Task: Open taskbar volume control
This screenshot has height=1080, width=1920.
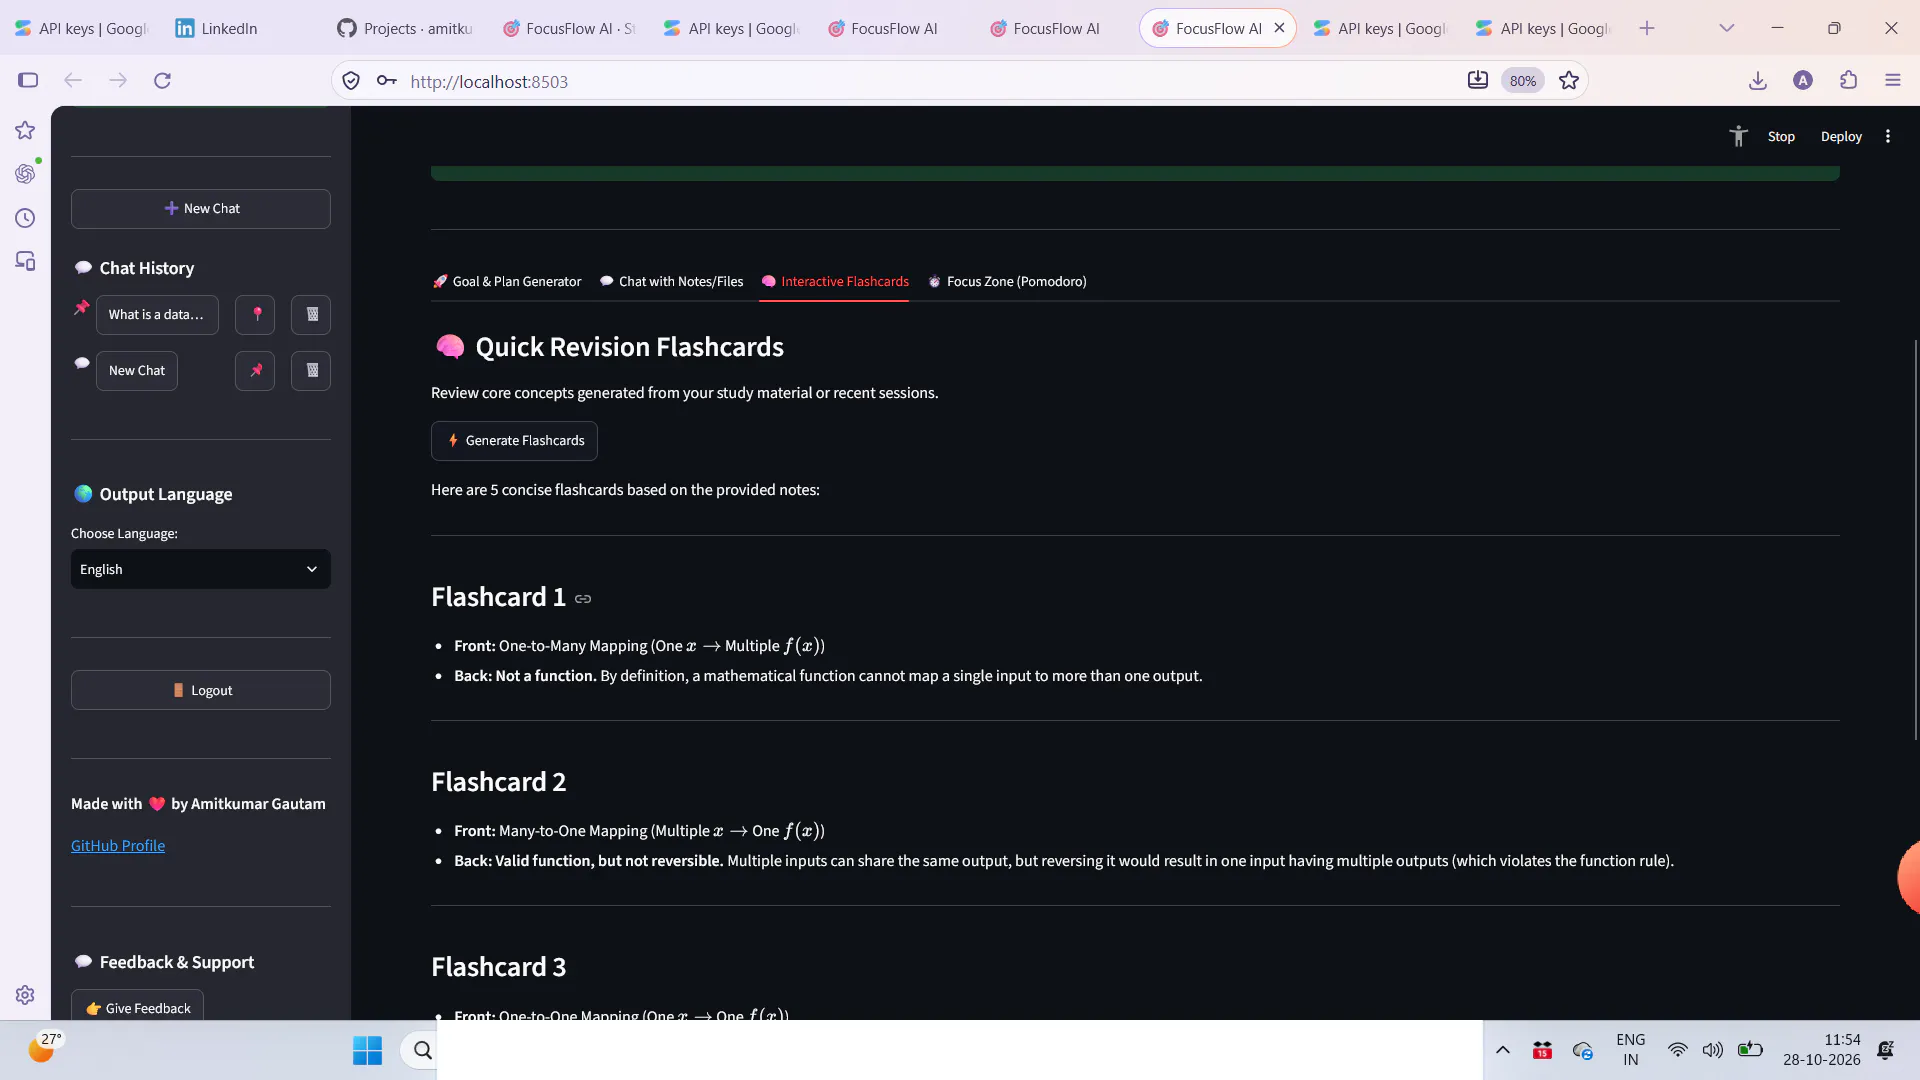Action: pos(1712,1050)
